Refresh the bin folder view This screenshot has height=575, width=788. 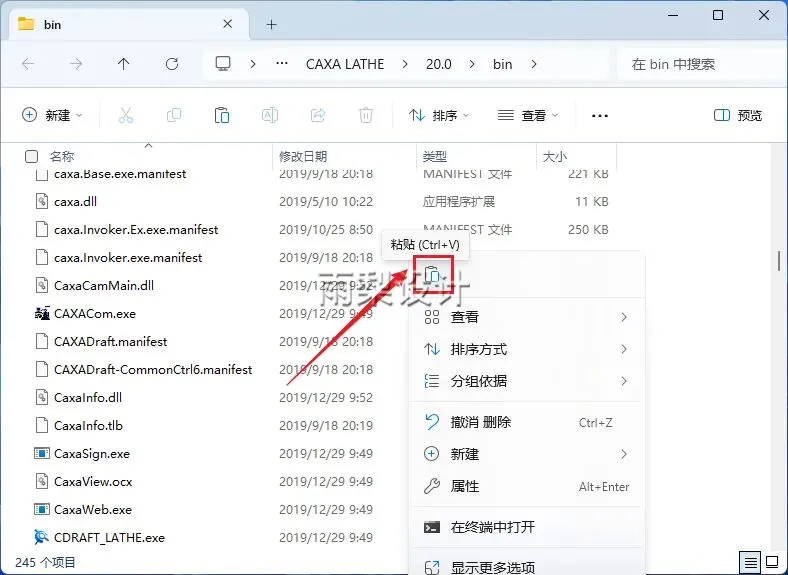coord(172,64)
